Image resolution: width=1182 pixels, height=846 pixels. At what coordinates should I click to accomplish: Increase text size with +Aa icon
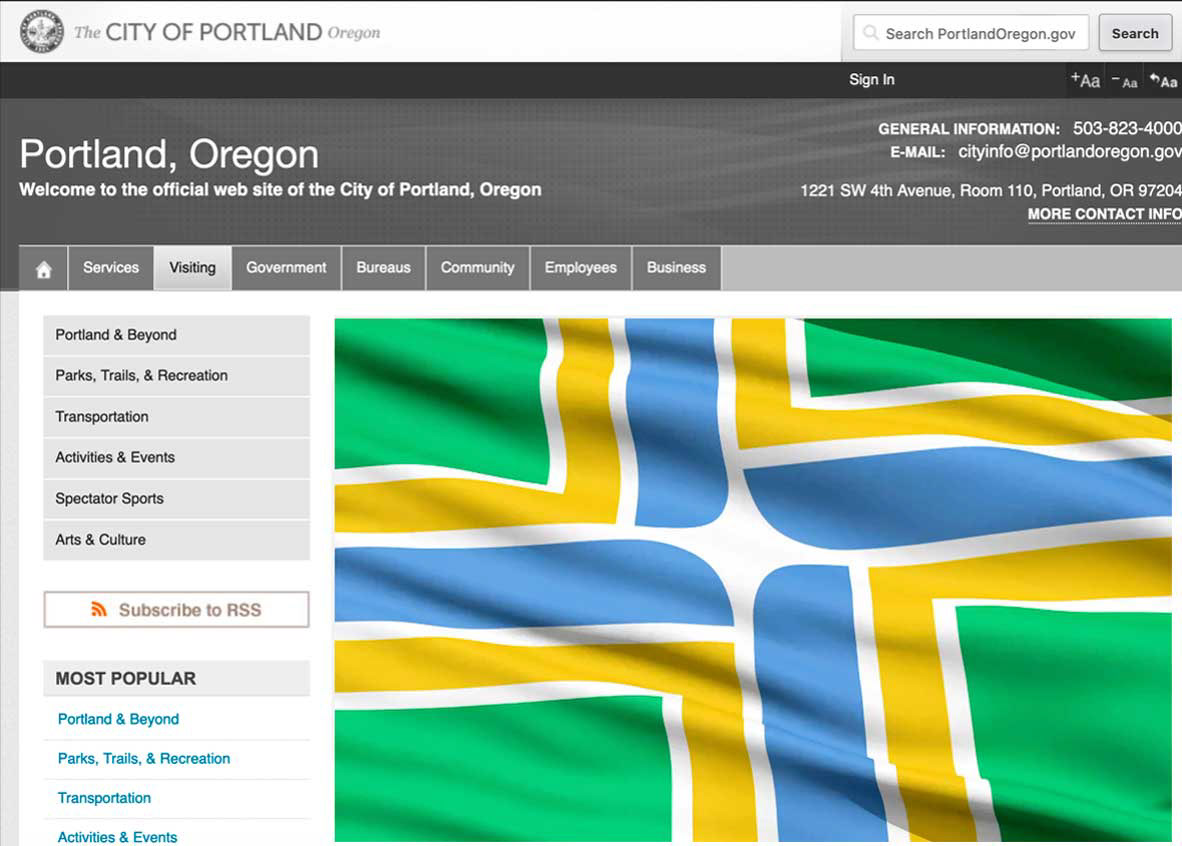coord(1085,80)
